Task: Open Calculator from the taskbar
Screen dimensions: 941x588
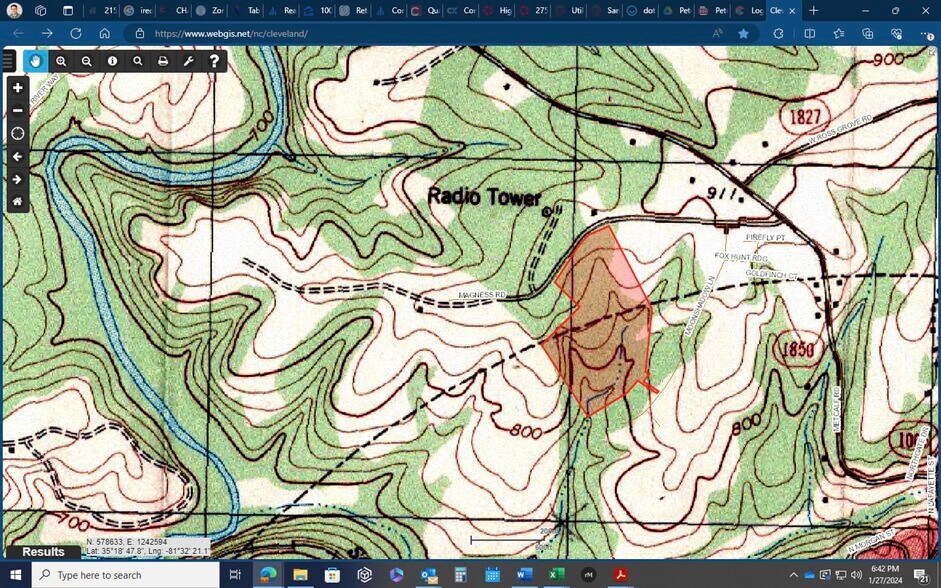Action: (x=460, y=575)
